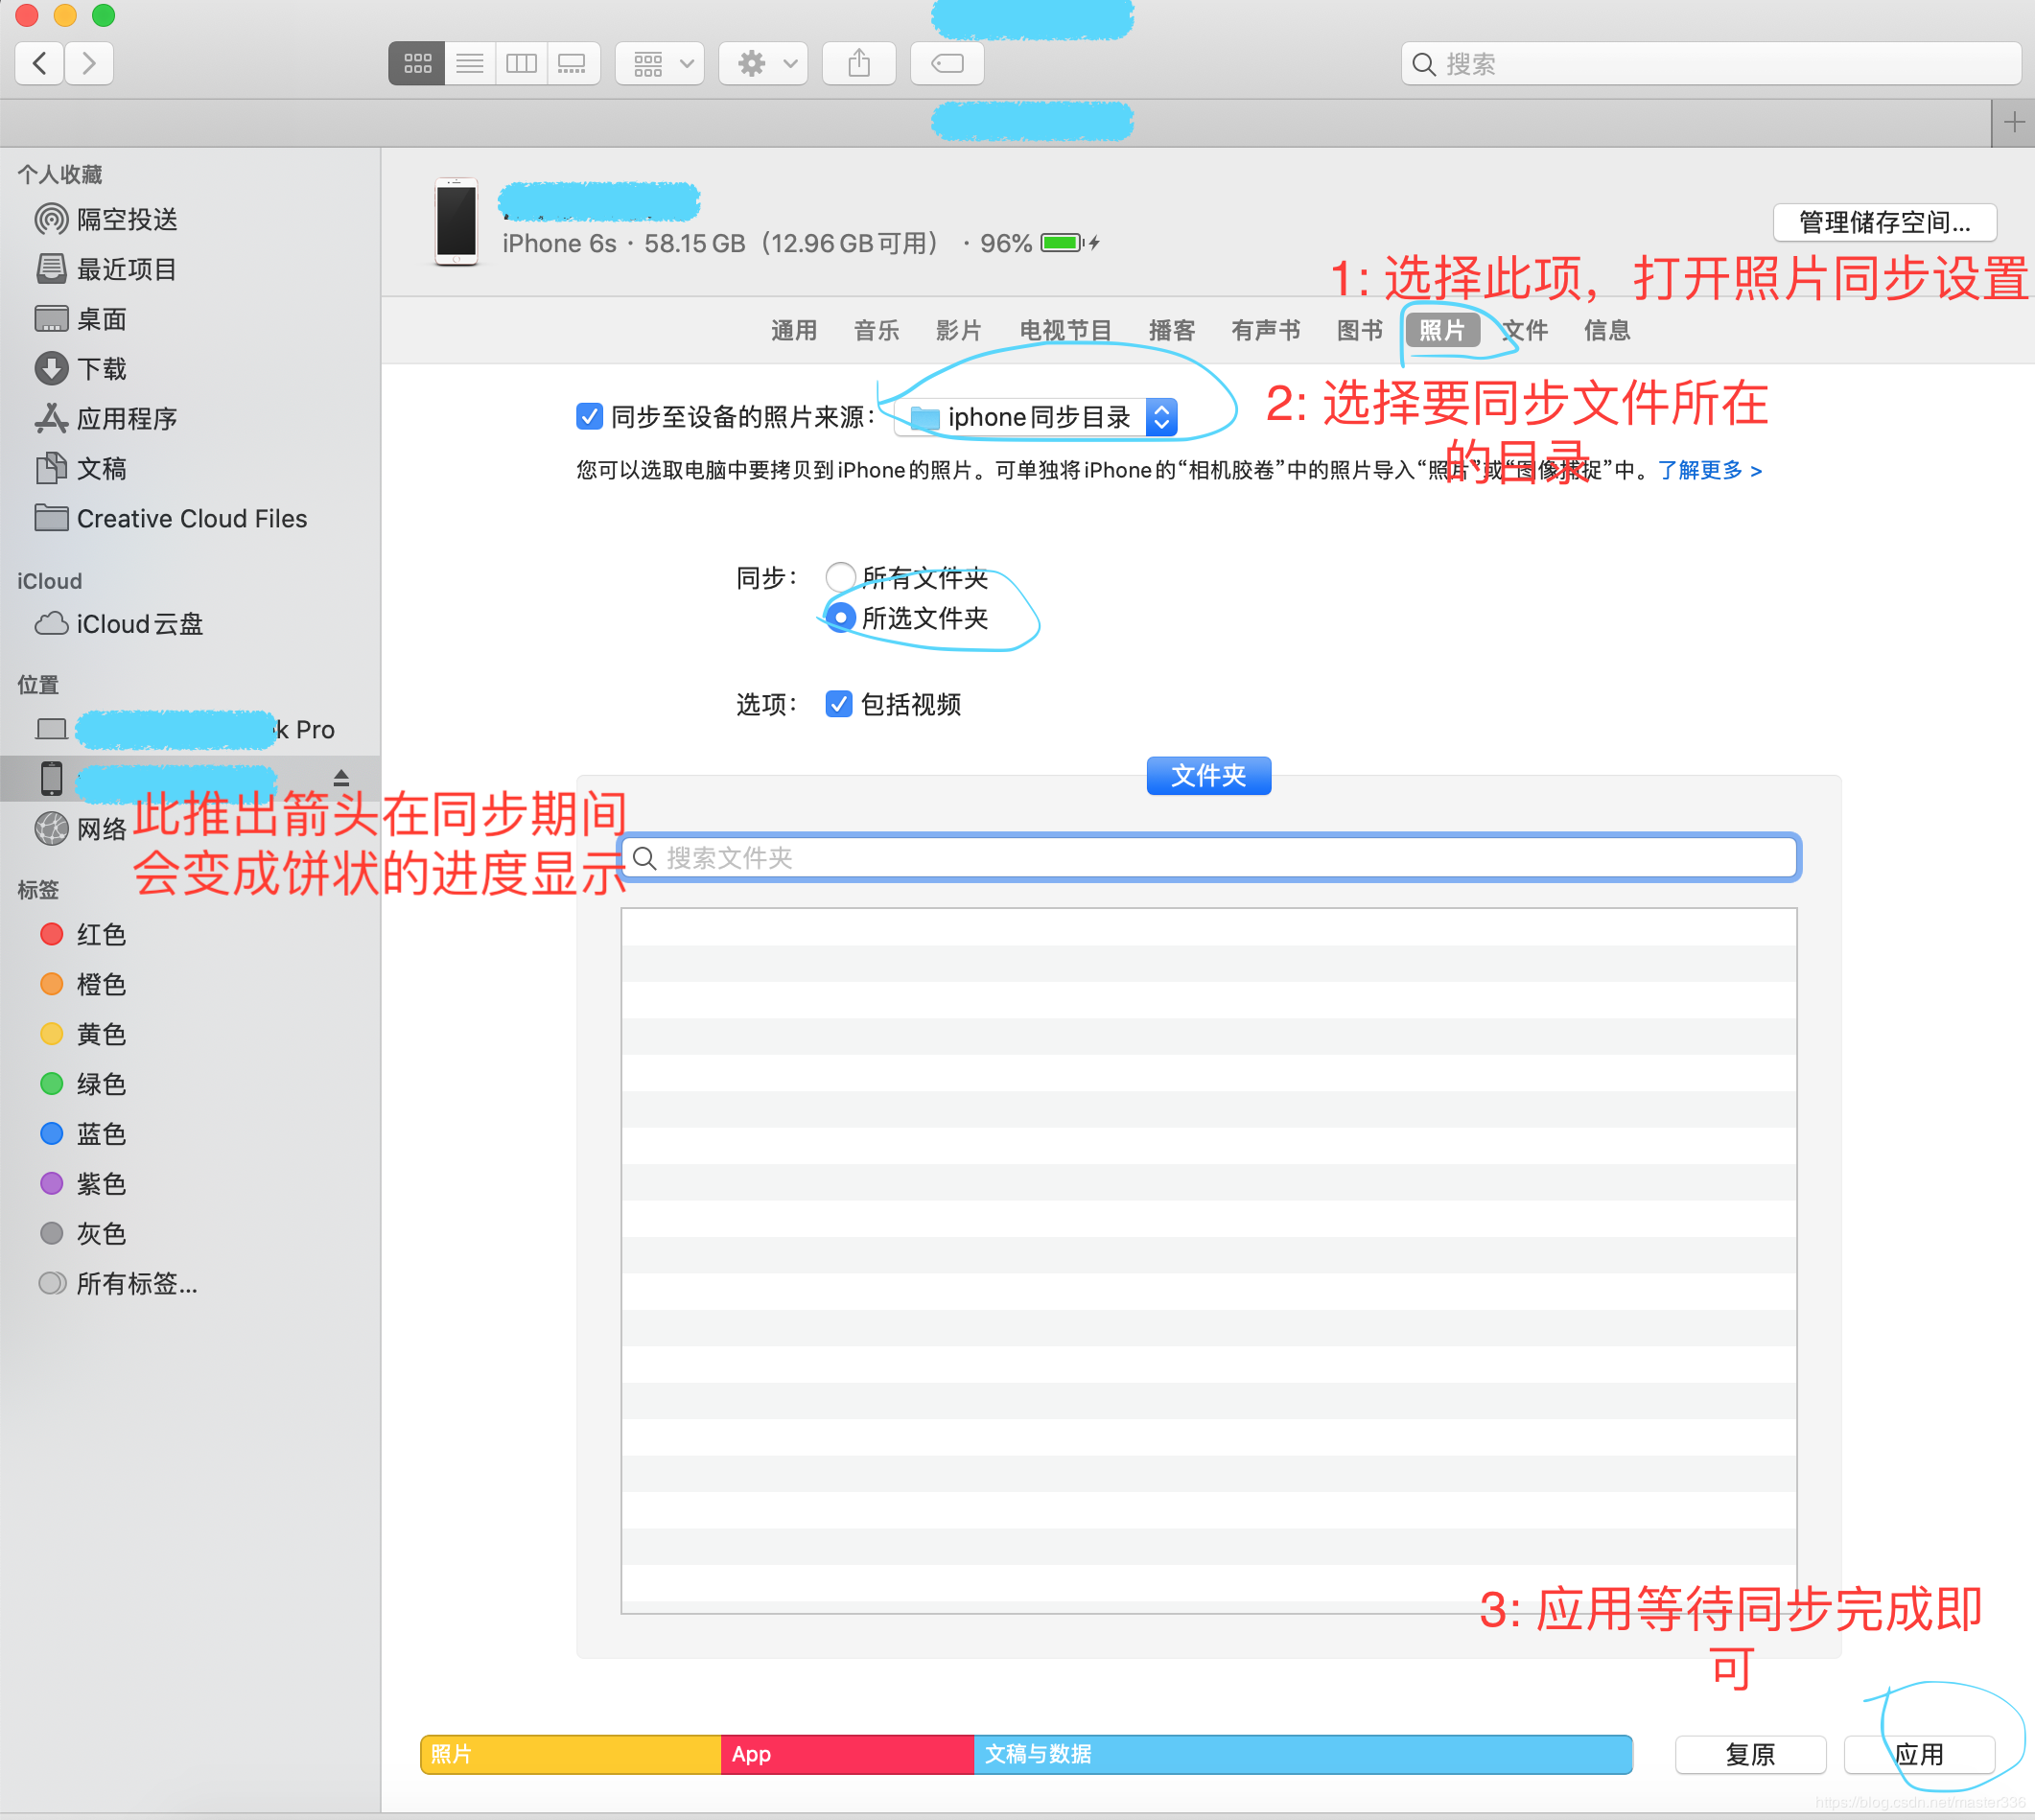The height and width of the screenshot is (1820, 2035).
Task: Open AirDrop (隔空投送) in sidebar
Action: [126, 219]
